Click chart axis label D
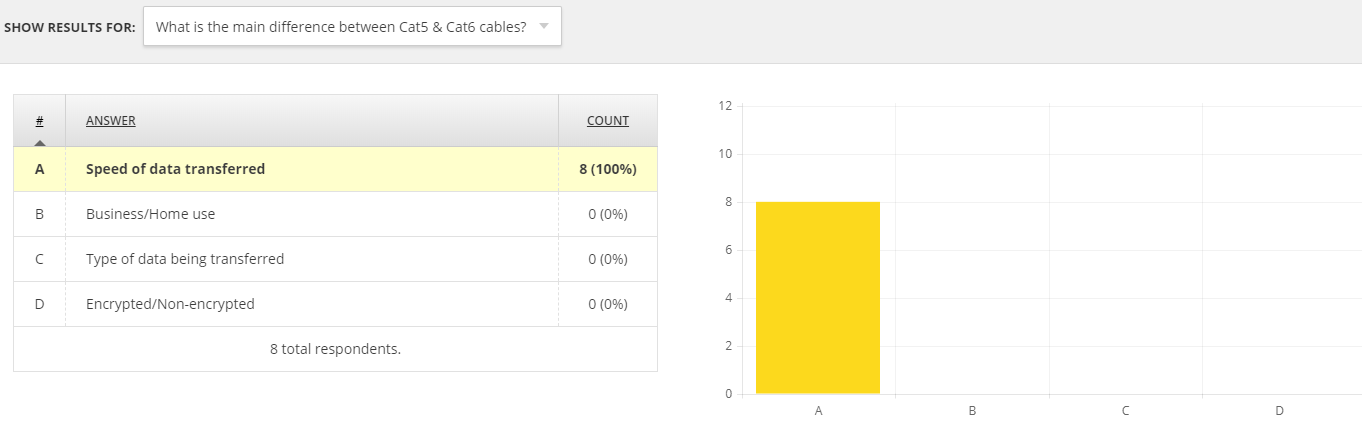Image resolution: width=1362 pixels, height=423 pixels. click(1279, 410)
